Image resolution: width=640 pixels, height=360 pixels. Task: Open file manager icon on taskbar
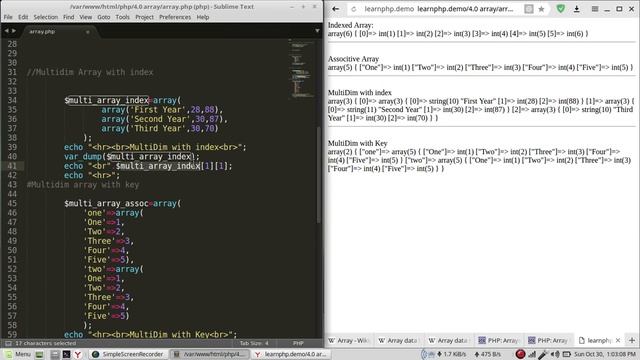coord(55,354)
